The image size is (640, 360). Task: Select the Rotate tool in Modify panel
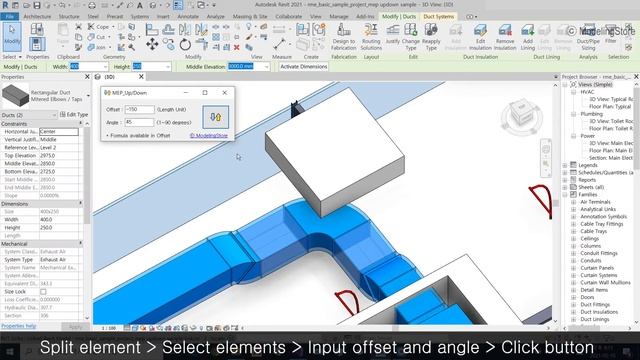(185, 44)
